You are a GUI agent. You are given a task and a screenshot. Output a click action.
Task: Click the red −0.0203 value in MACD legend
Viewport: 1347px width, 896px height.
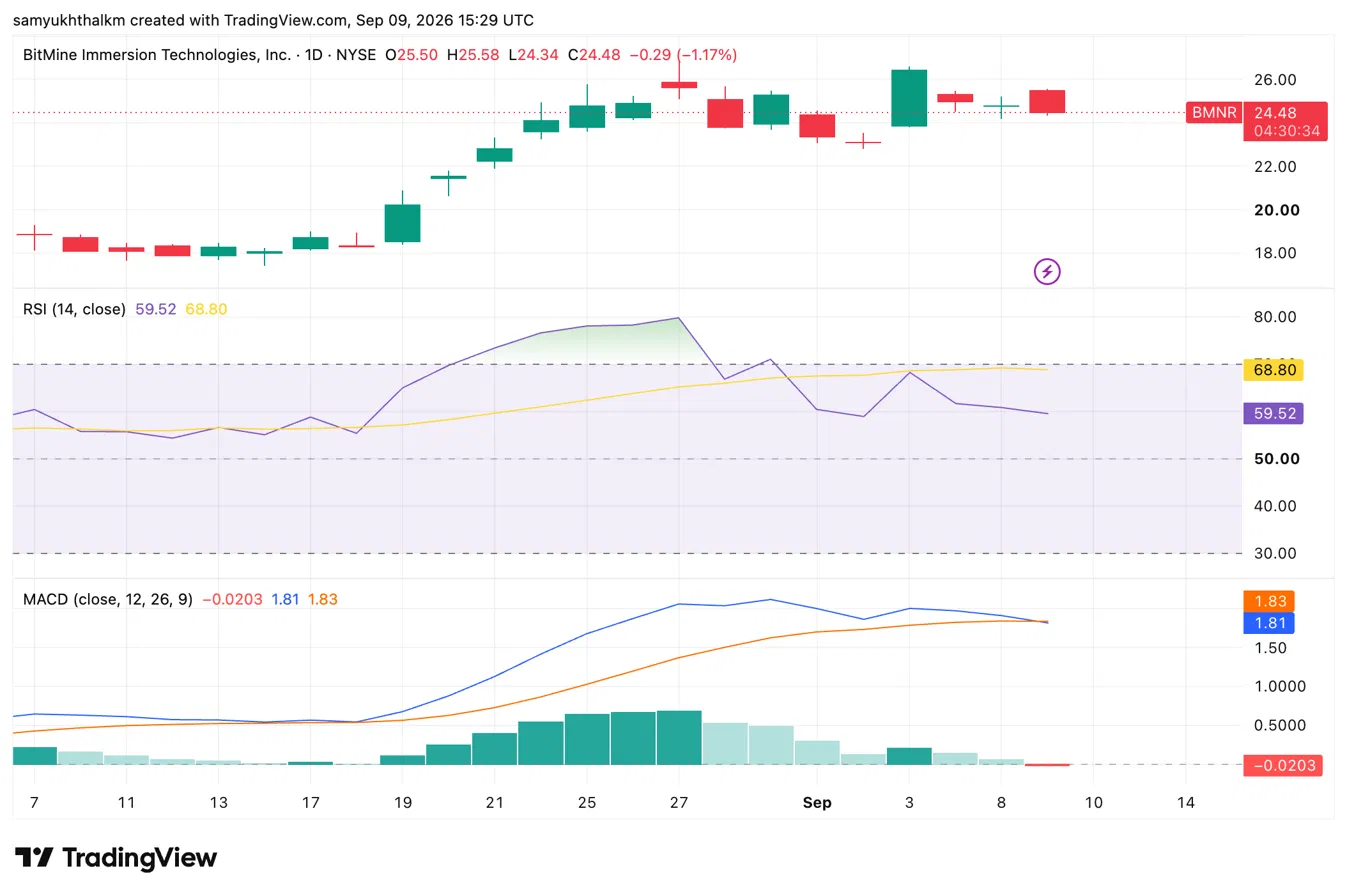pos(232,599)
